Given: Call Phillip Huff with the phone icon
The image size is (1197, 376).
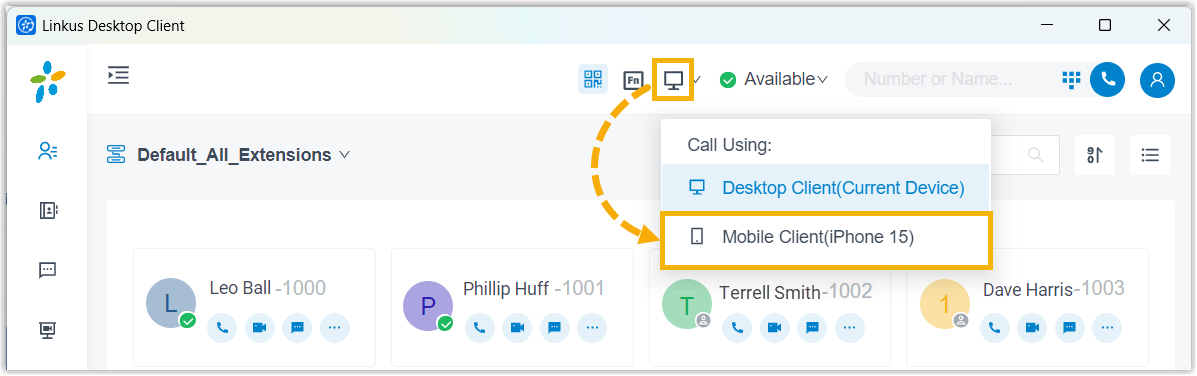Looking at the screenshot, I should point(479,328).
